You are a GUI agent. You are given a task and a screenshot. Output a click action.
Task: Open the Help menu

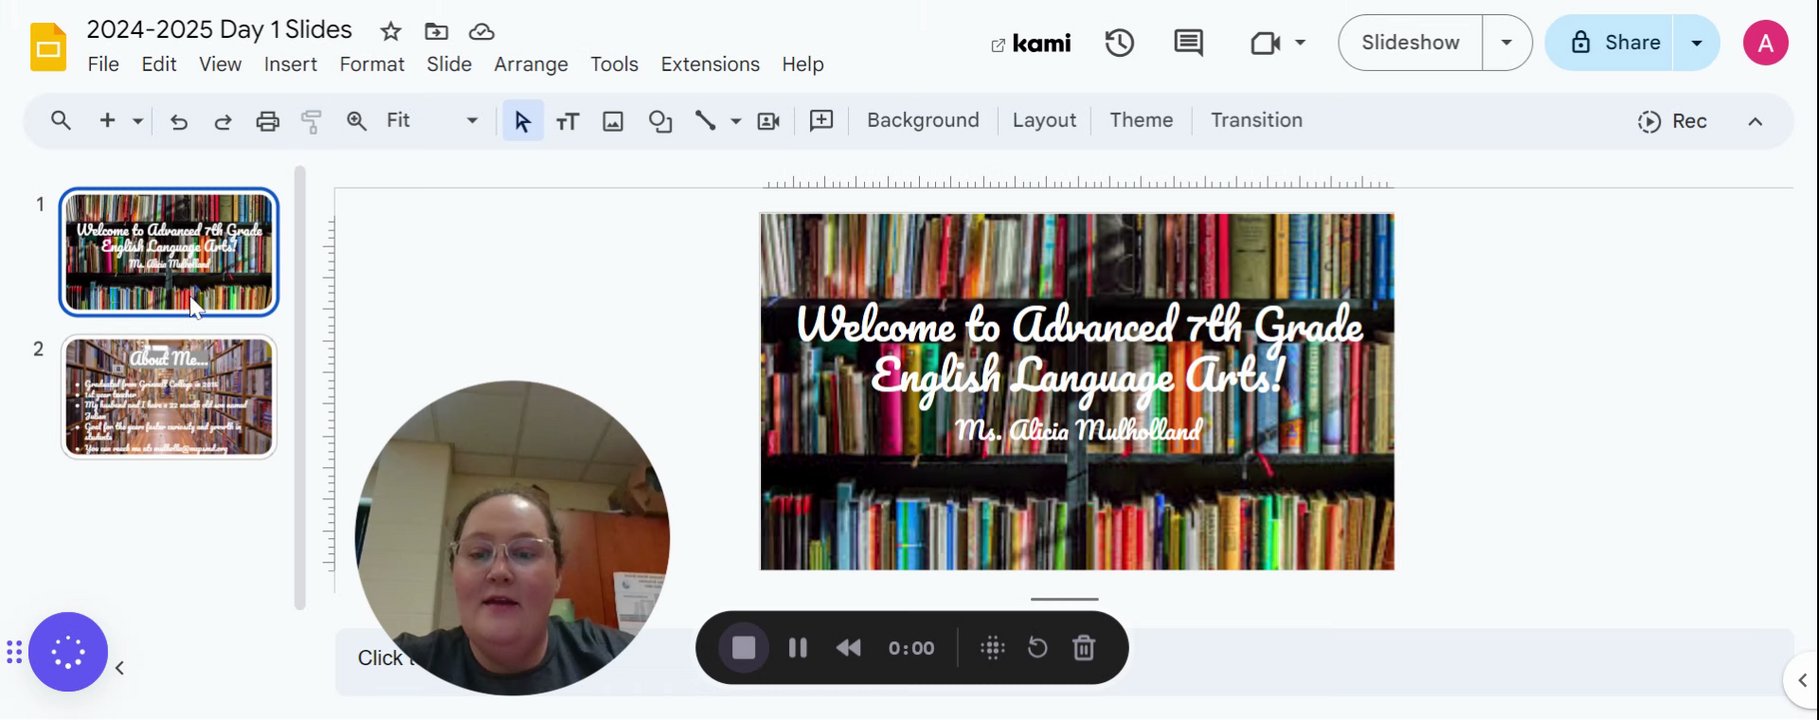tap(803, 64)
